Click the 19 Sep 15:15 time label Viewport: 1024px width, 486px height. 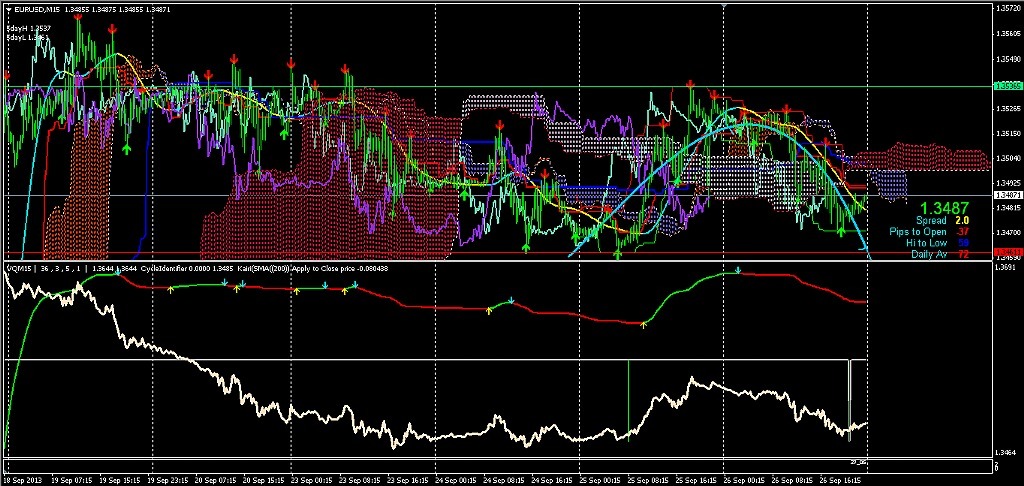pyautogui.click(x=118, y=479)
